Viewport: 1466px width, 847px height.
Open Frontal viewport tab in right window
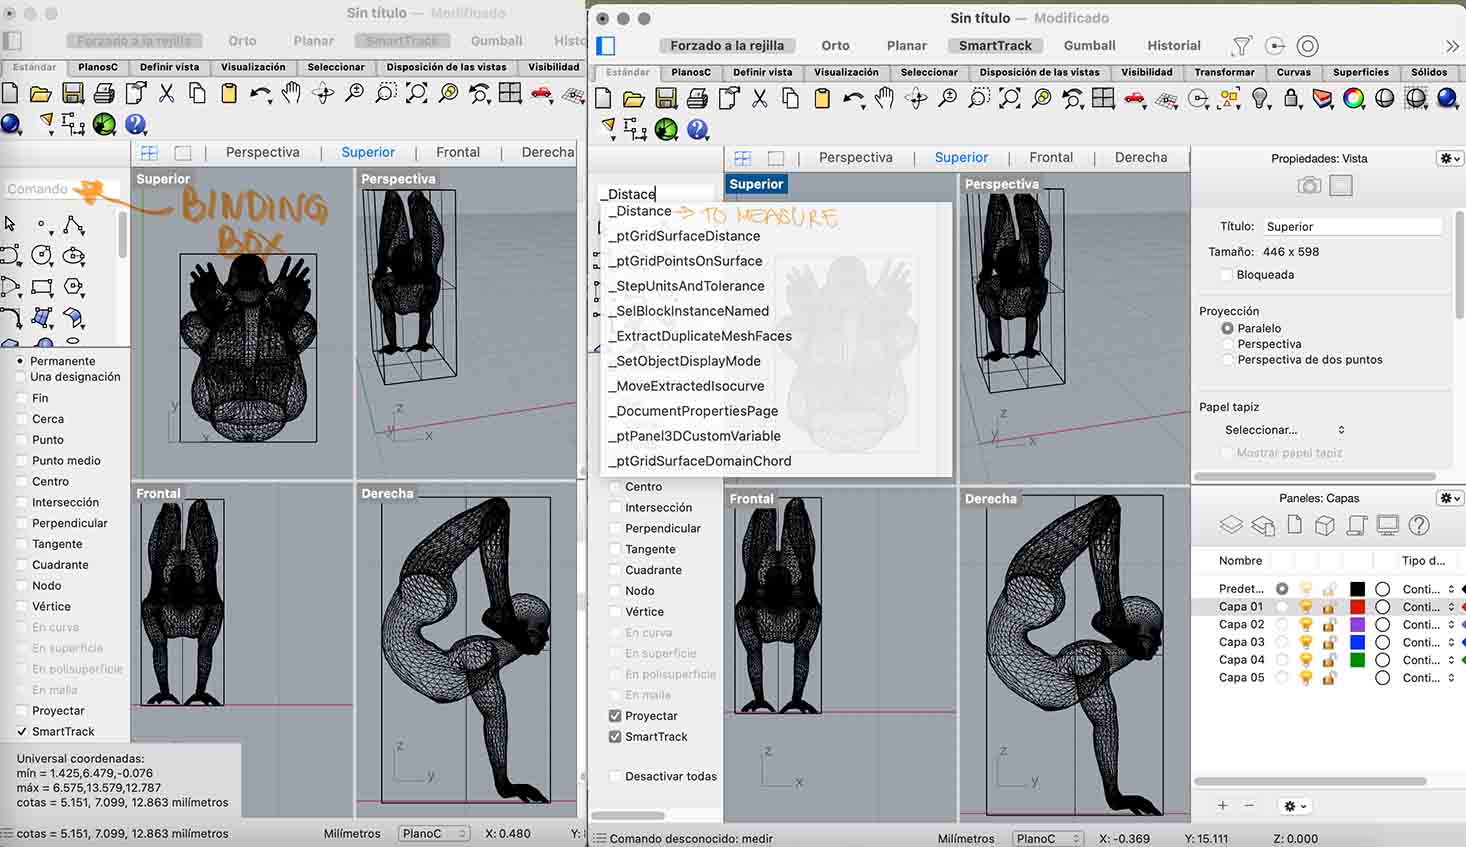tap(1051, 158)
